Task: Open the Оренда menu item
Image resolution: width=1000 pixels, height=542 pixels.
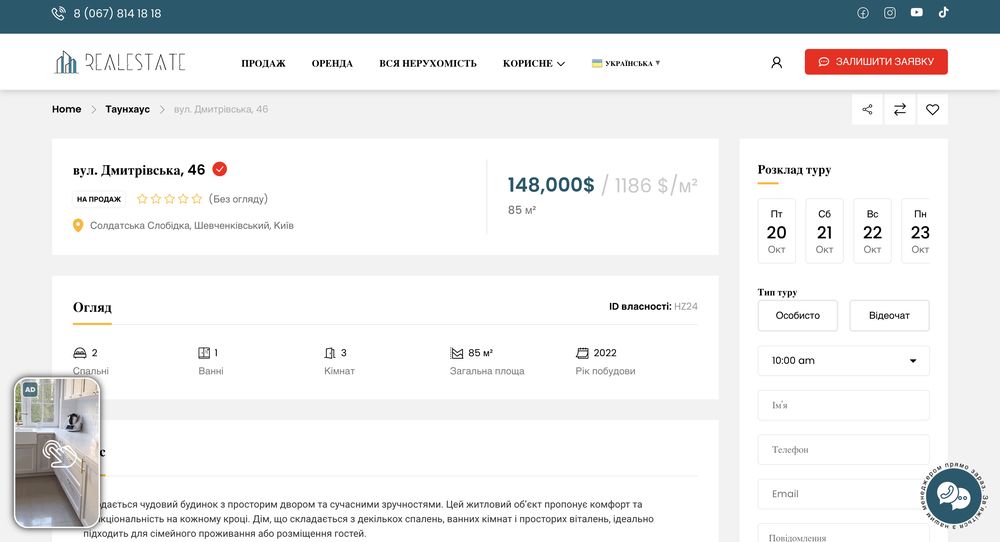Action: pyautogui.click(x=332, y=63)
